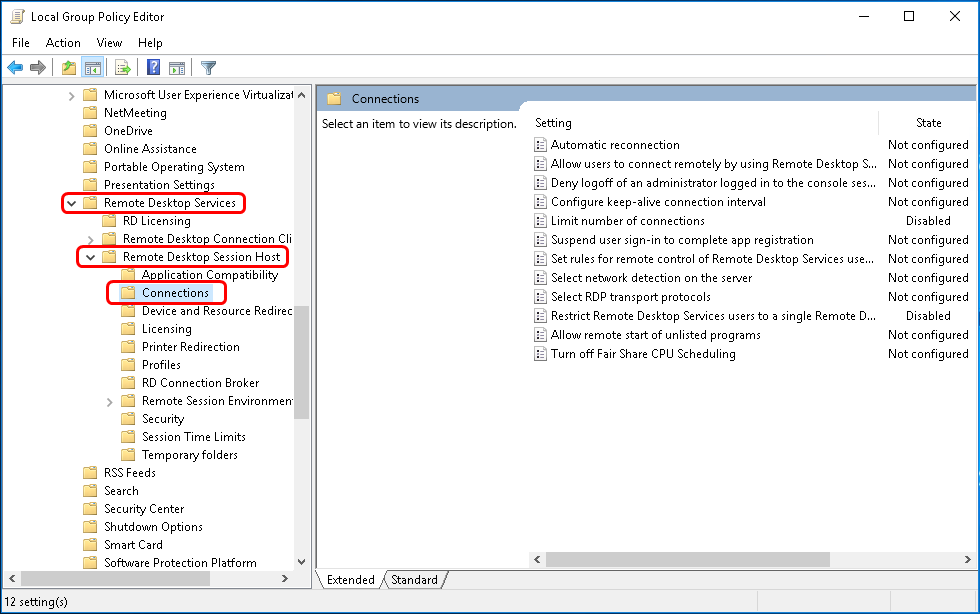Expand the Remote Session Environment node

(110, 400)
